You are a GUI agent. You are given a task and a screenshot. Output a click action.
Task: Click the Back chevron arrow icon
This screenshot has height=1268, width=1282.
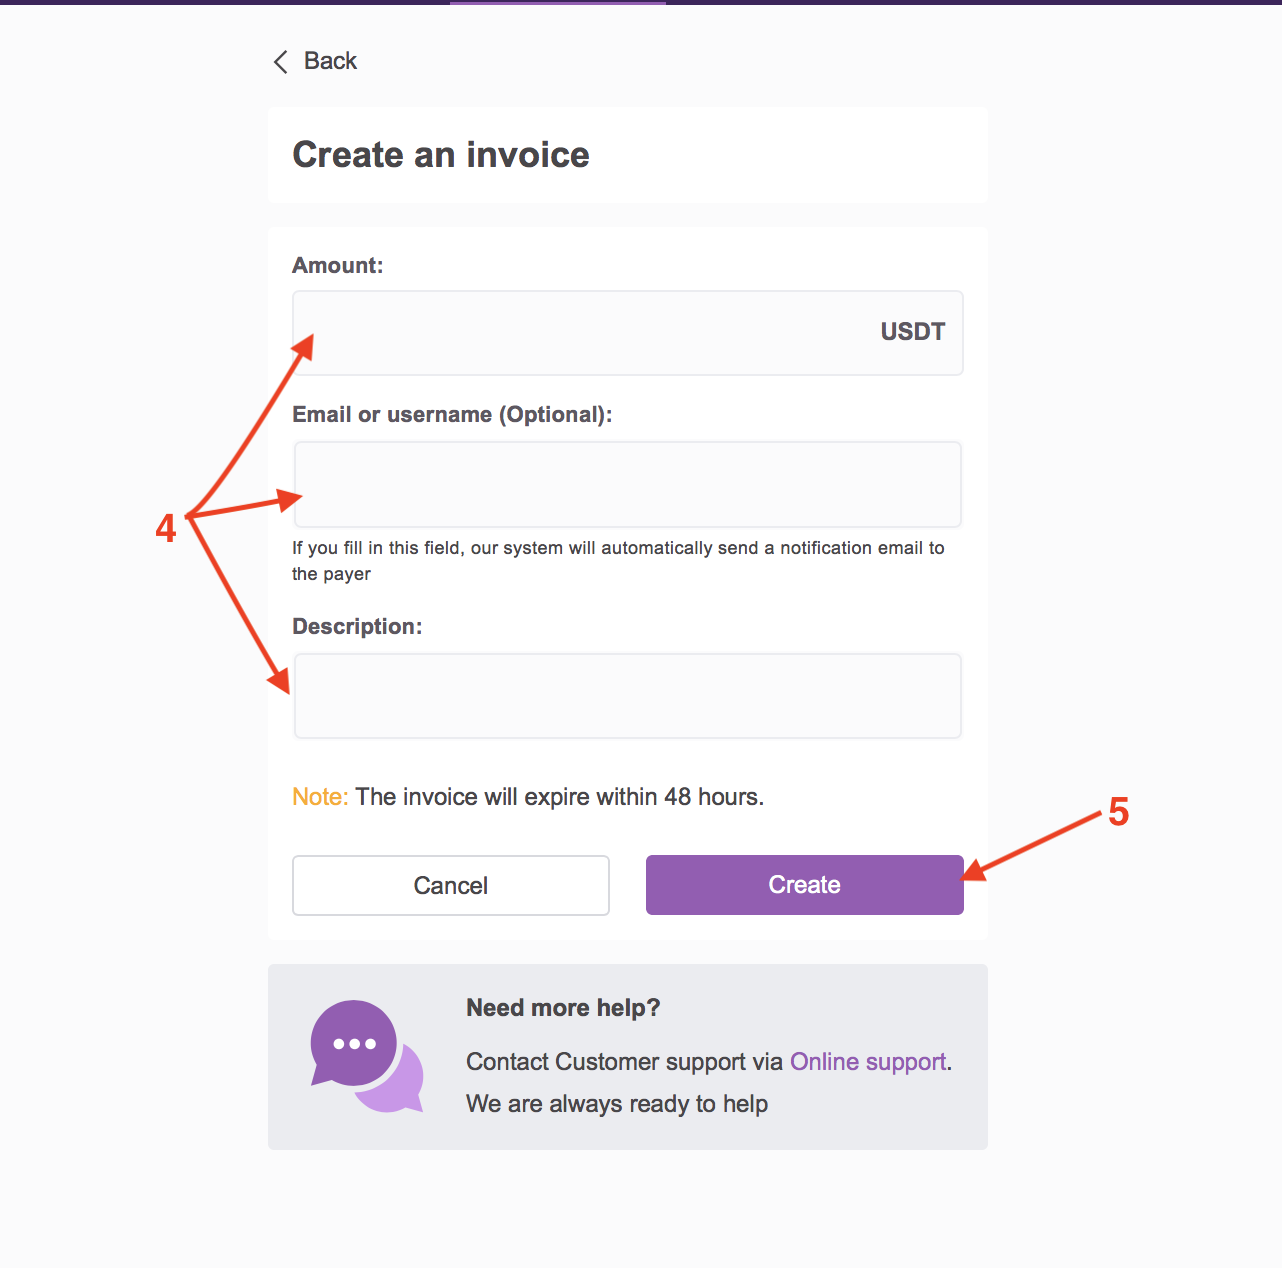[281, 62]
